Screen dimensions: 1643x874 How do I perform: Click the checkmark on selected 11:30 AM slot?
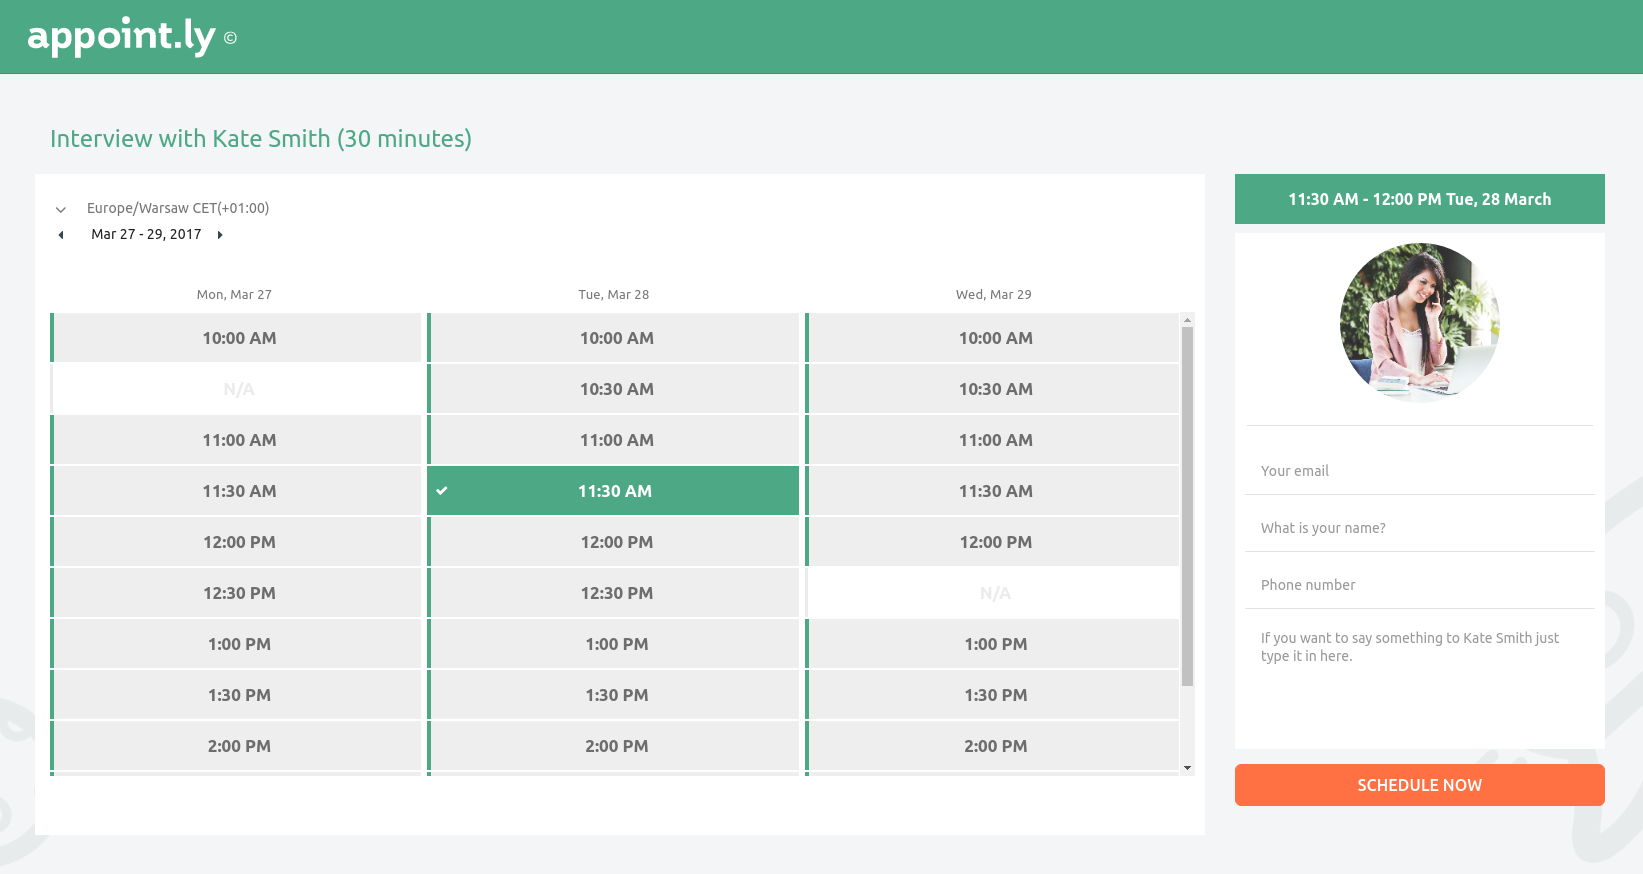click(x=442, y=491)
